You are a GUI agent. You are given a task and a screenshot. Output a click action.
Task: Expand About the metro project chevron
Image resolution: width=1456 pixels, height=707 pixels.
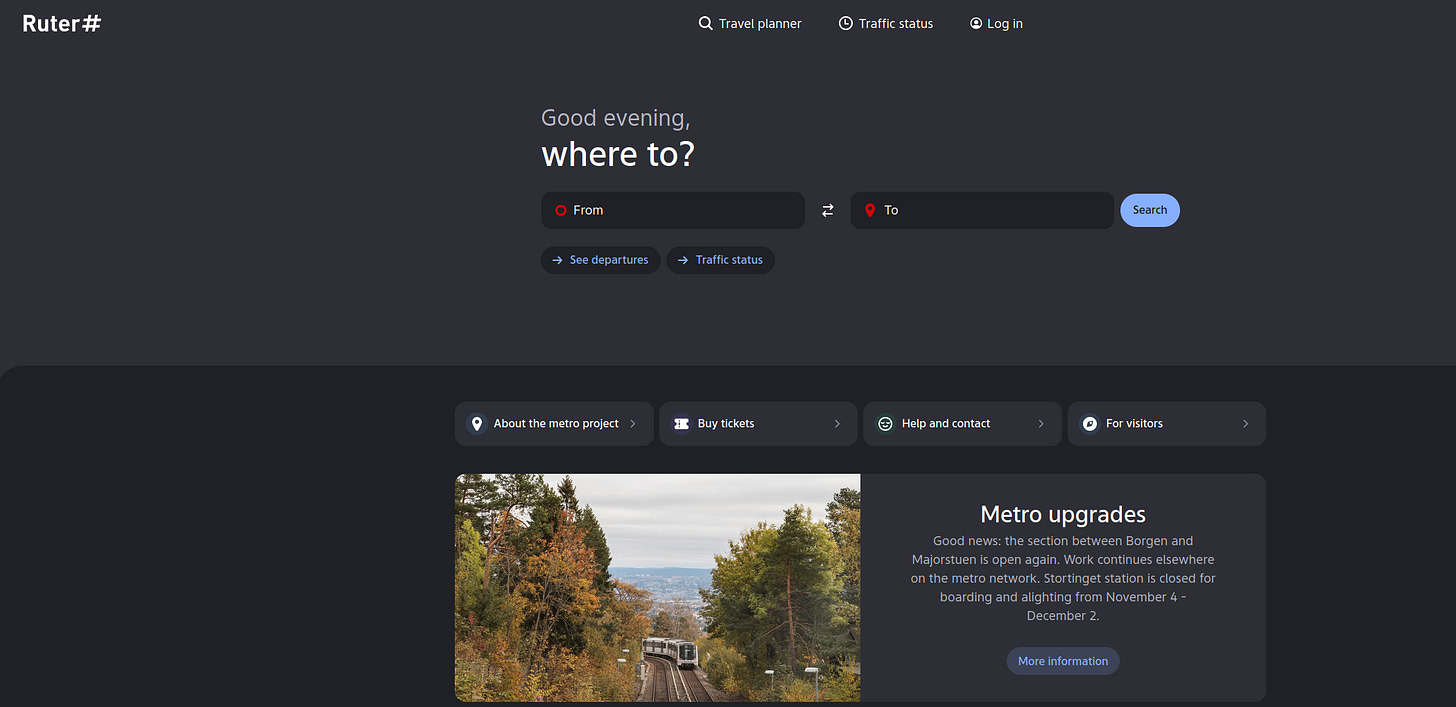click(x=633, y=424)
